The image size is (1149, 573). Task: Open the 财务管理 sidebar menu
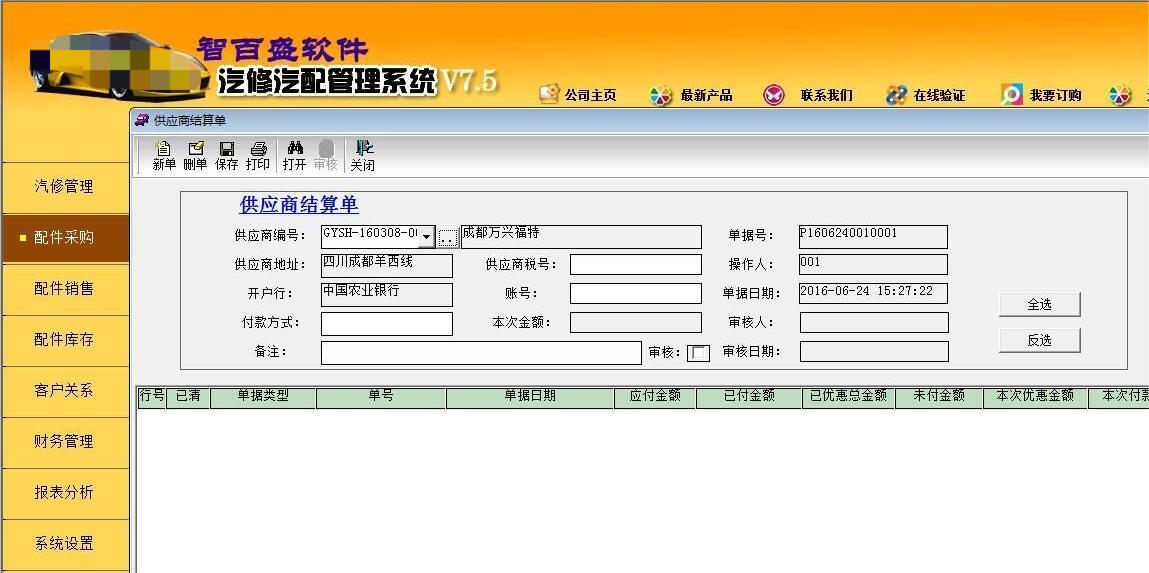[x=64, y=442]
